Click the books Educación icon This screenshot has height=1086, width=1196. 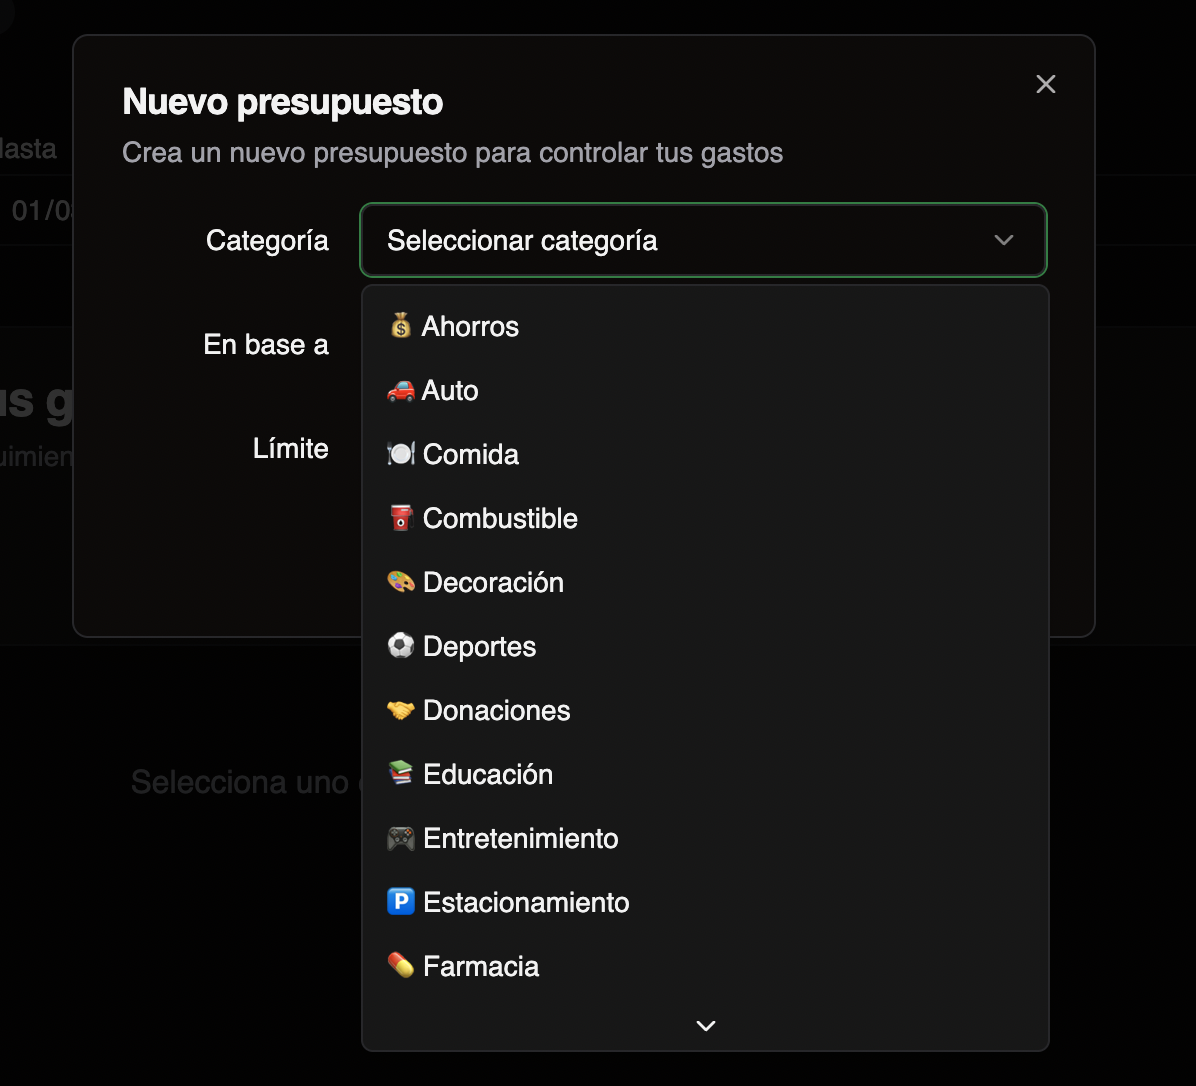point(400,774)
